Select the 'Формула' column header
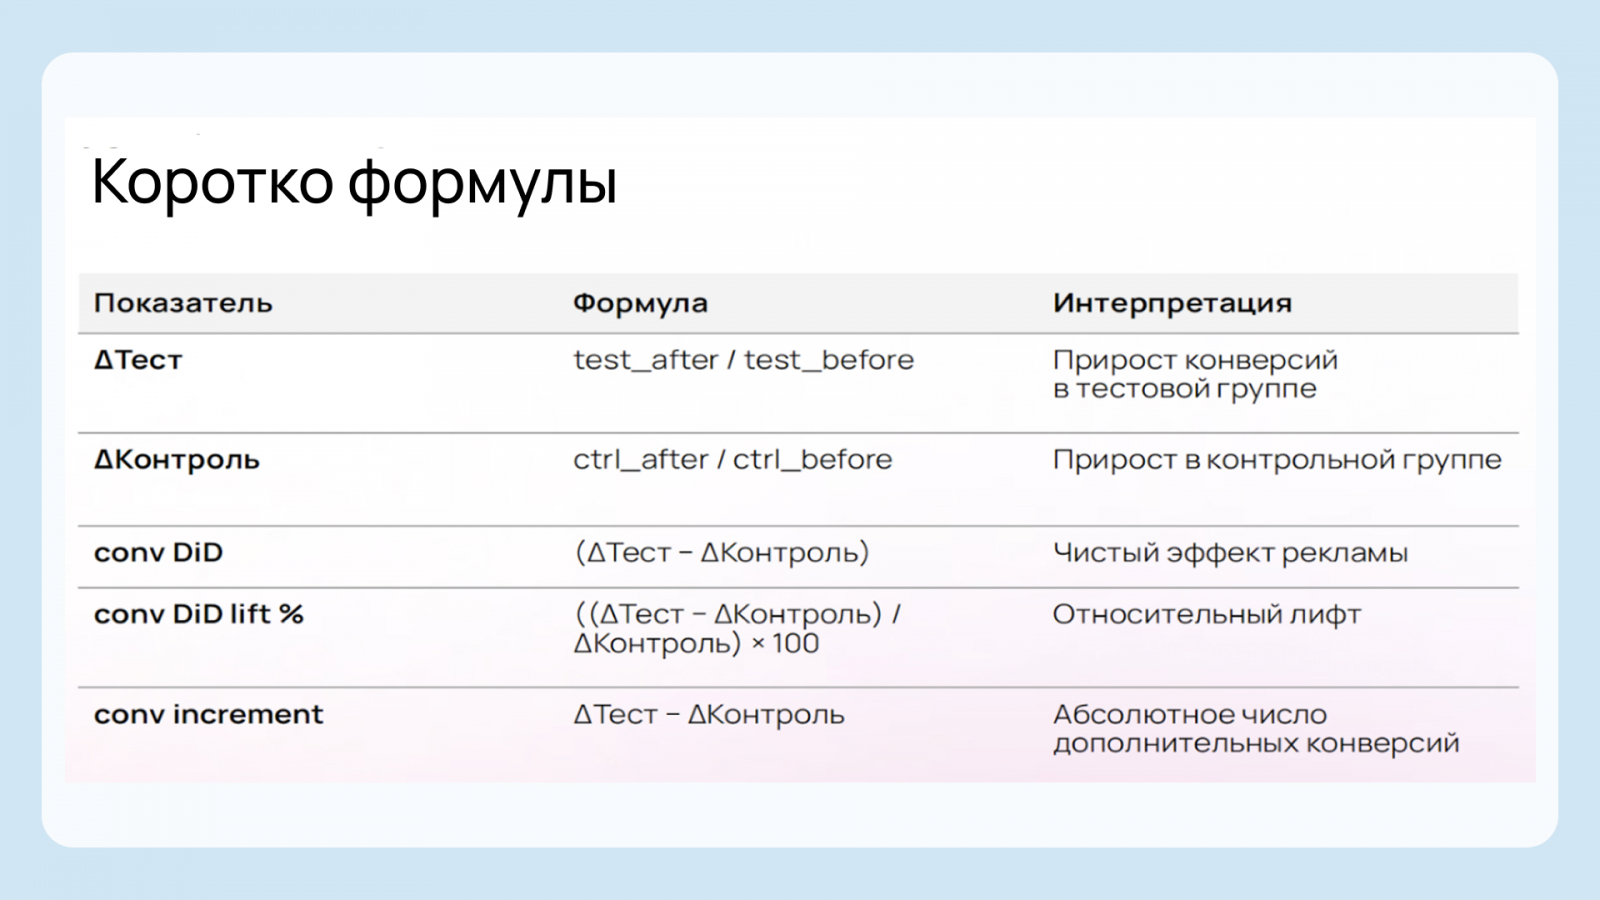 pos(640,303)
